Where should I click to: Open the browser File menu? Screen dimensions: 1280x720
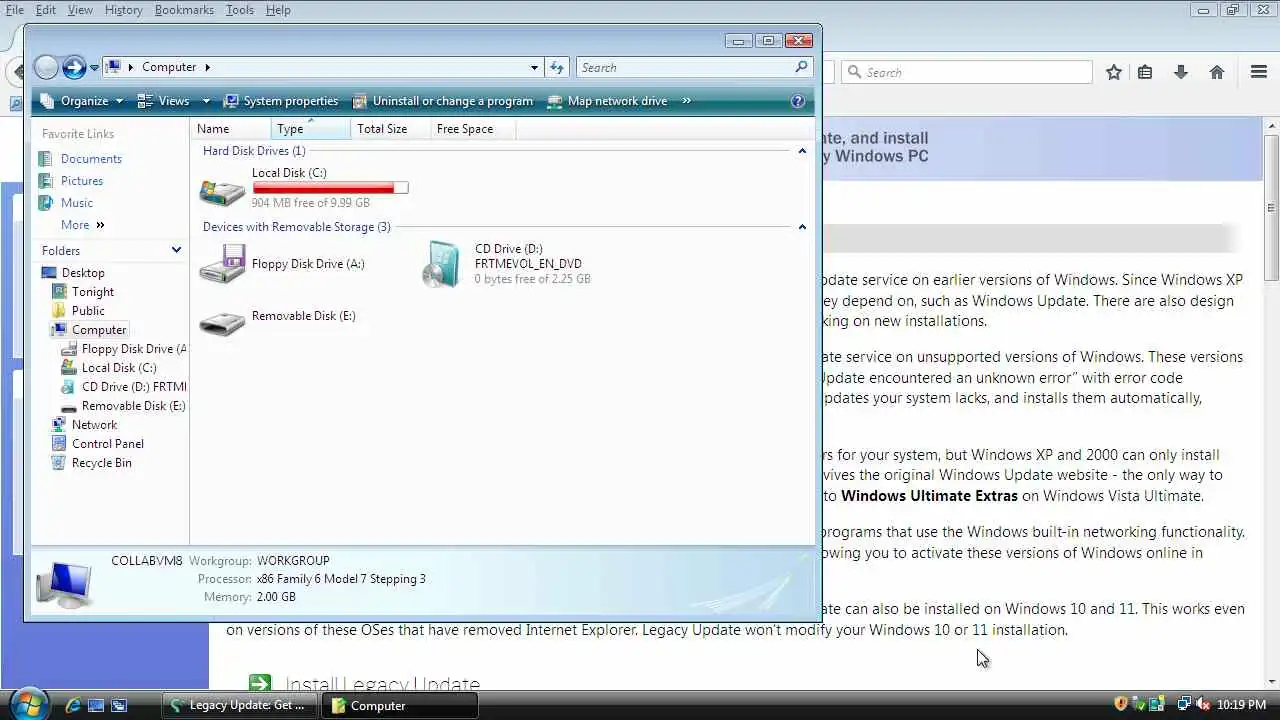tap(15, 10)
